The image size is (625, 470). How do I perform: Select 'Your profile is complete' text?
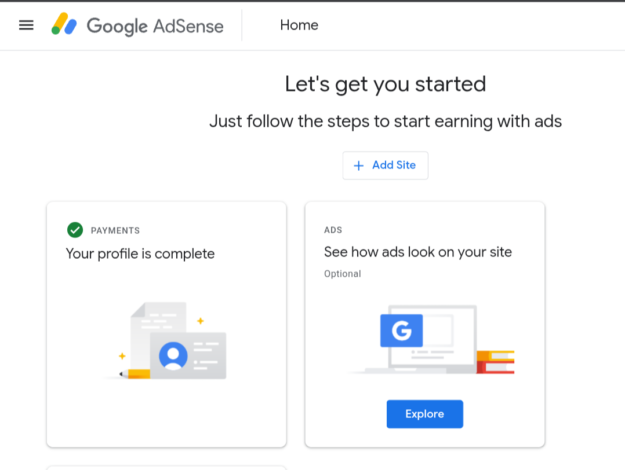point(140,254)
